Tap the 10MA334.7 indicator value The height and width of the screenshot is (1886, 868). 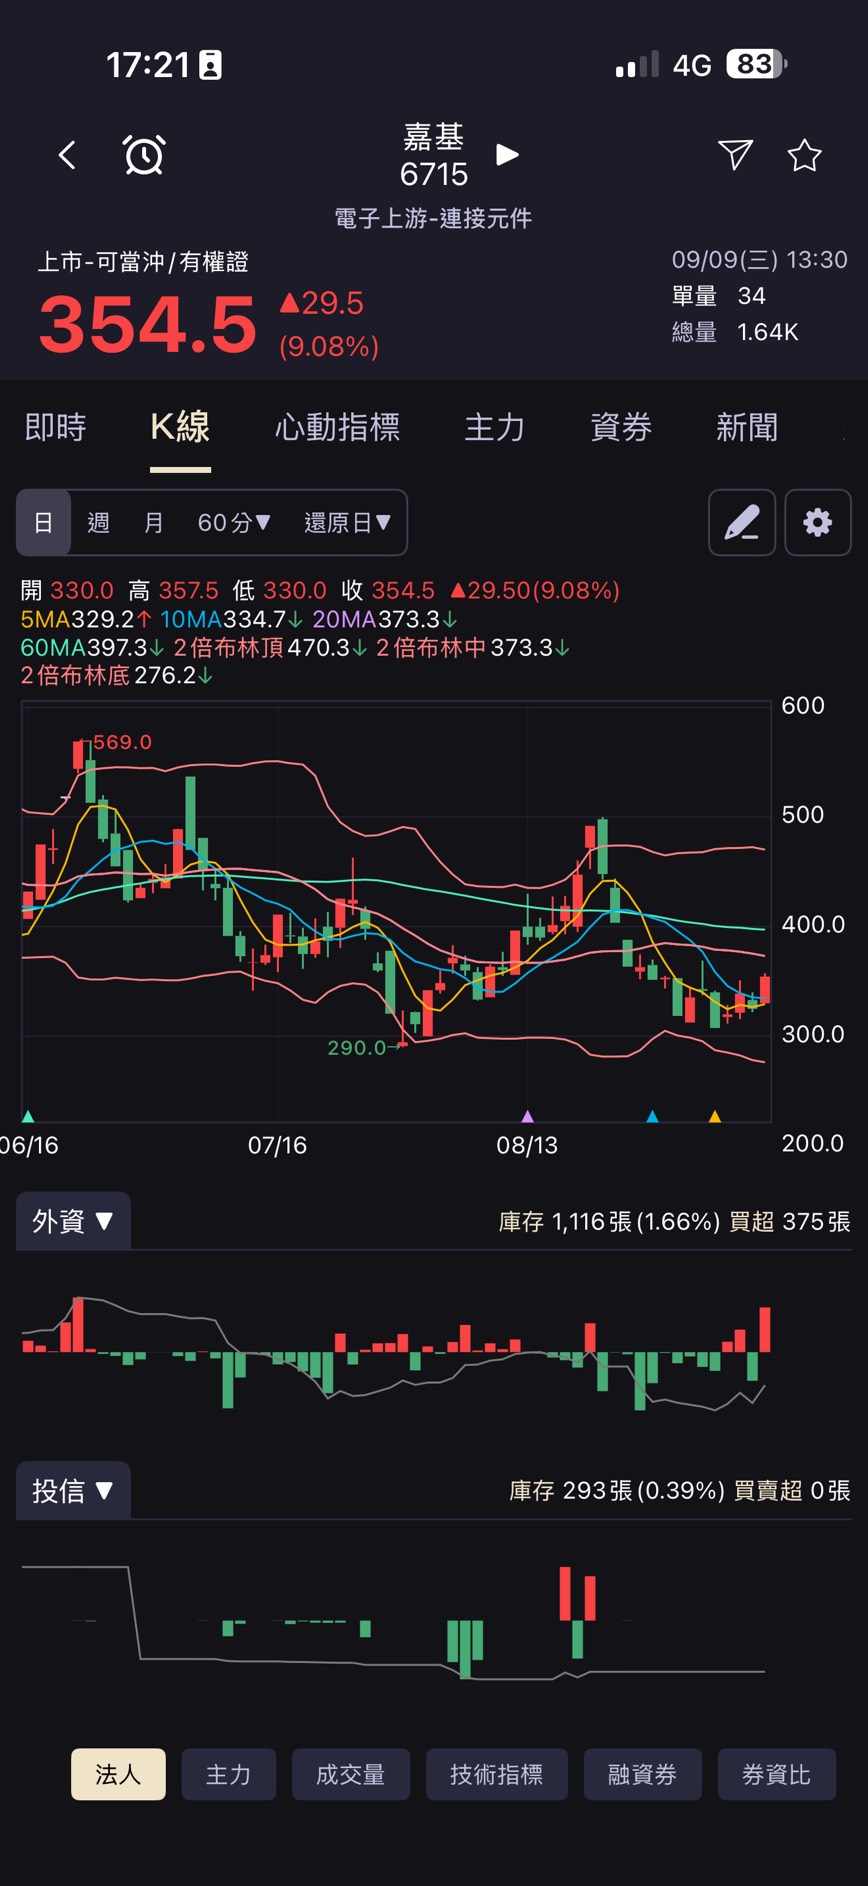(x=231, y=619)
